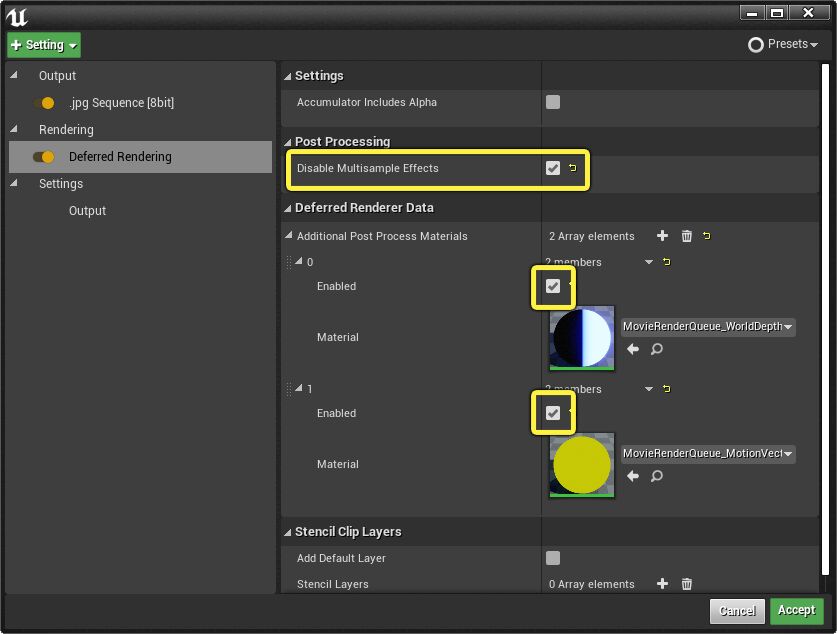Click the yellow MotionVectors material preview sphere
837x634 pixels.
coord(581,465)
